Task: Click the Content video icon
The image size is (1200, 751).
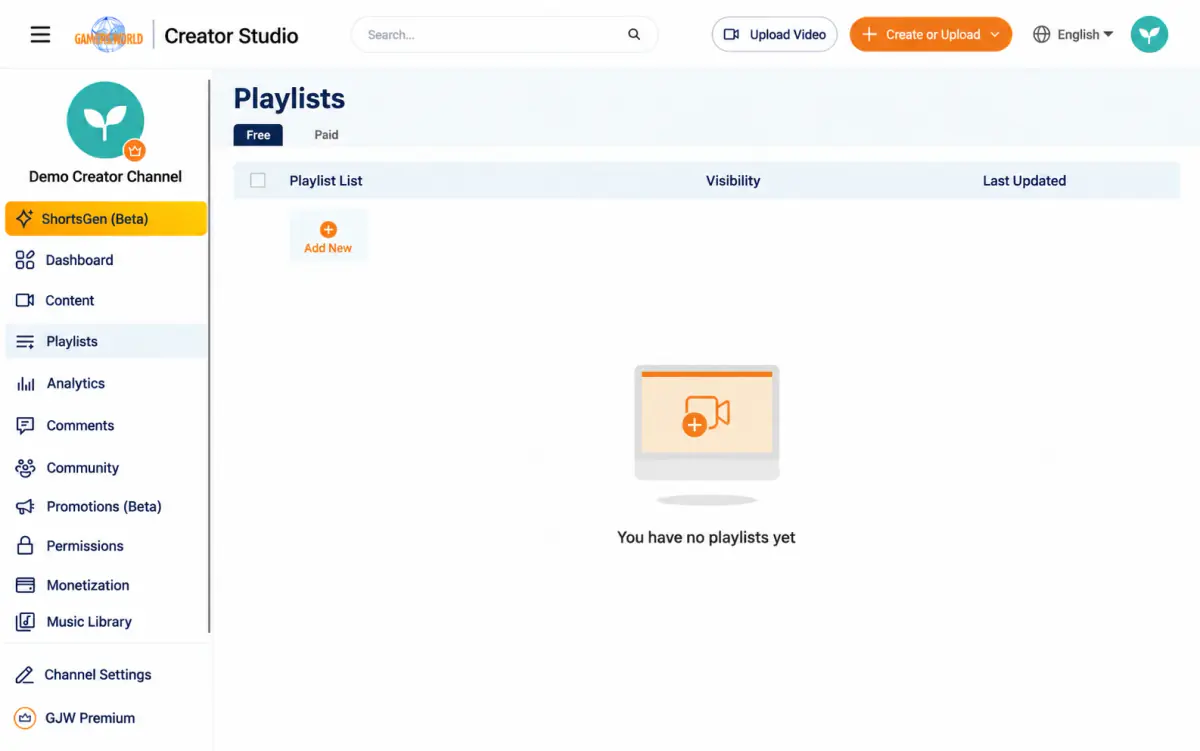Action: click(x=25, y=300)
